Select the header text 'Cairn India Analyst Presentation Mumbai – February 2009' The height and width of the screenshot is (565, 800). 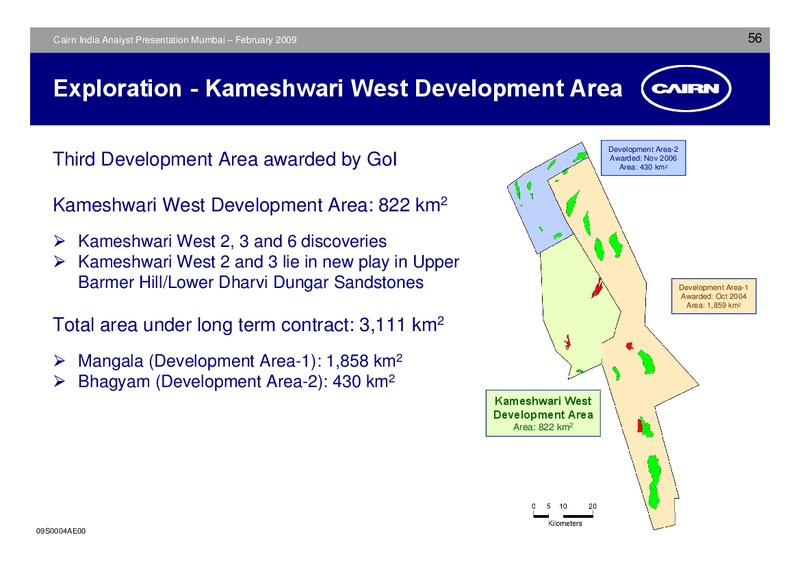pos(175,40)
